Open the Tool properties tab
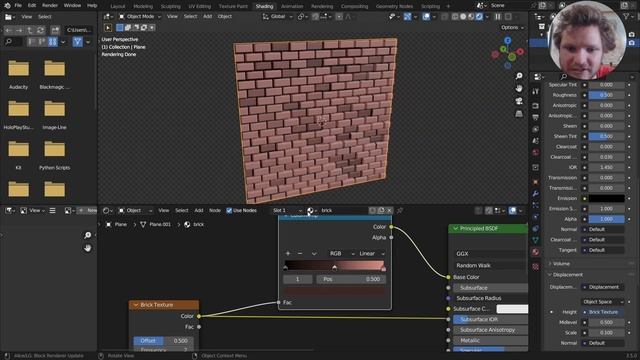 [536, 92]
